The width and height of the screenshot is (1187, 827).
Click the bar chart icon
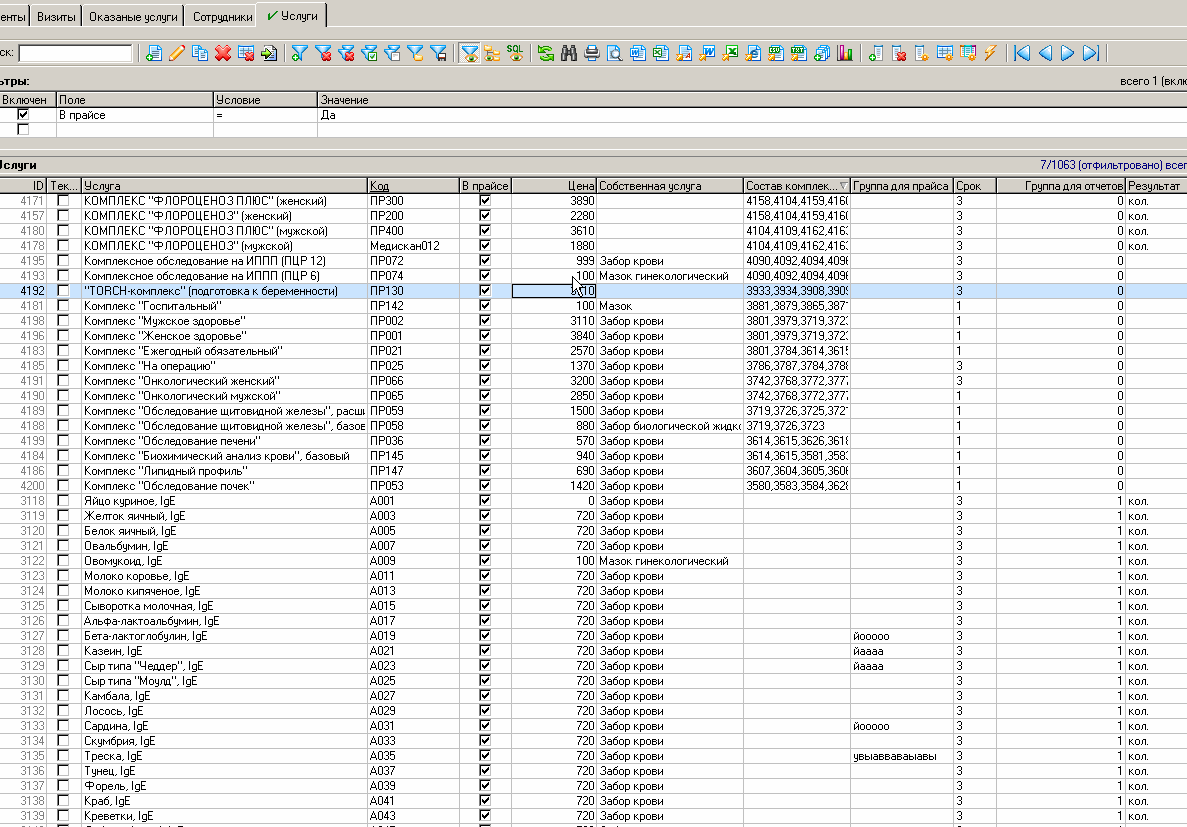pyautogui.click(x=845, y=54)
